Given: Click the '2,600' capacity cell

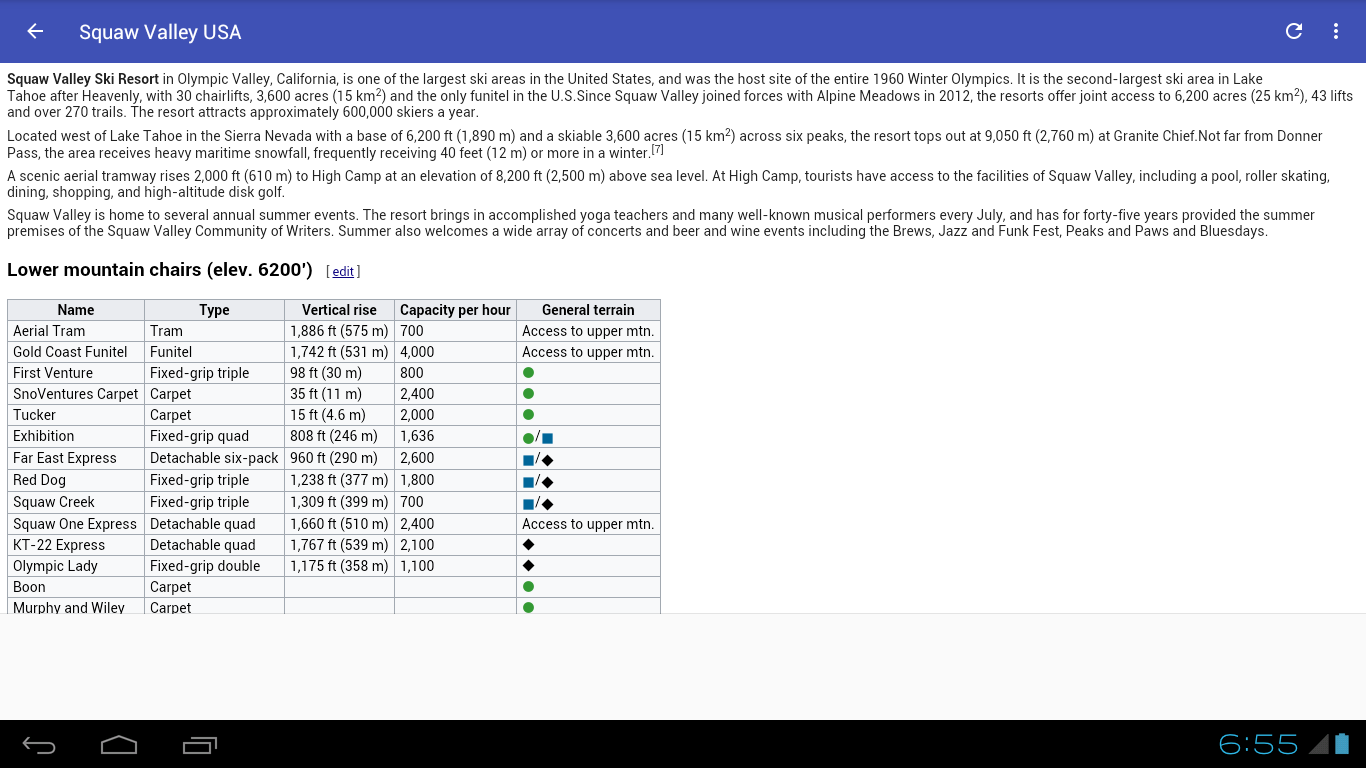Looking at the screenshot, I should (x=455, y=458).
